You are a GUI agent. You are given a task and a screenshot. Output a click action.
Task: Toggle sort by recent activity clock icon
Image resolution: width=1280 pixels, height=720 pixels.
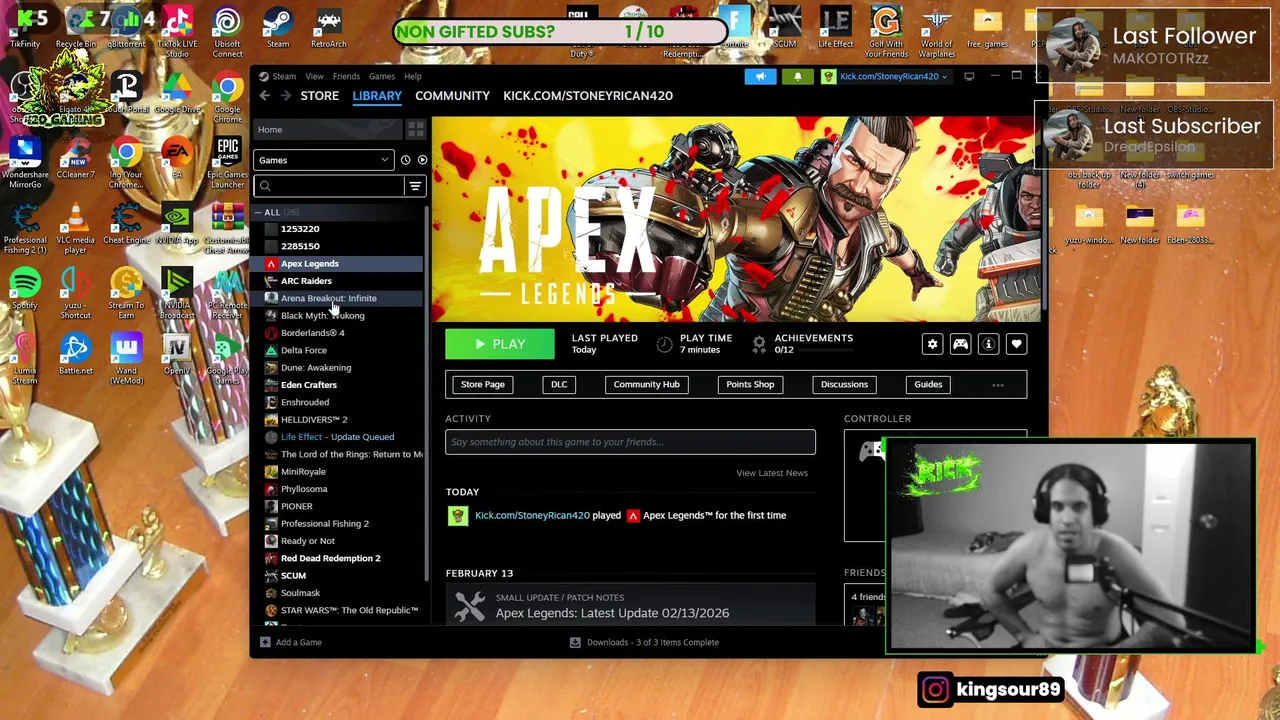coord(405,160)
